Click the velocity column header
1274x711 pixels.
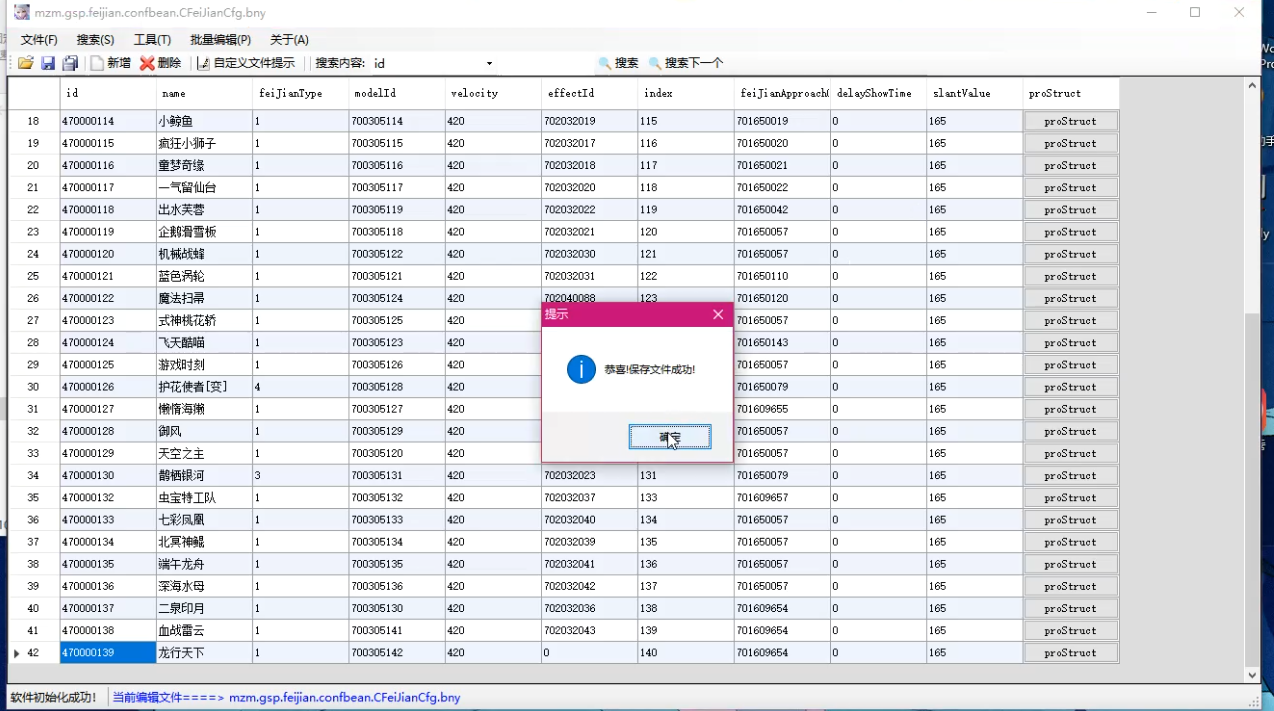[x=493, y=93]
